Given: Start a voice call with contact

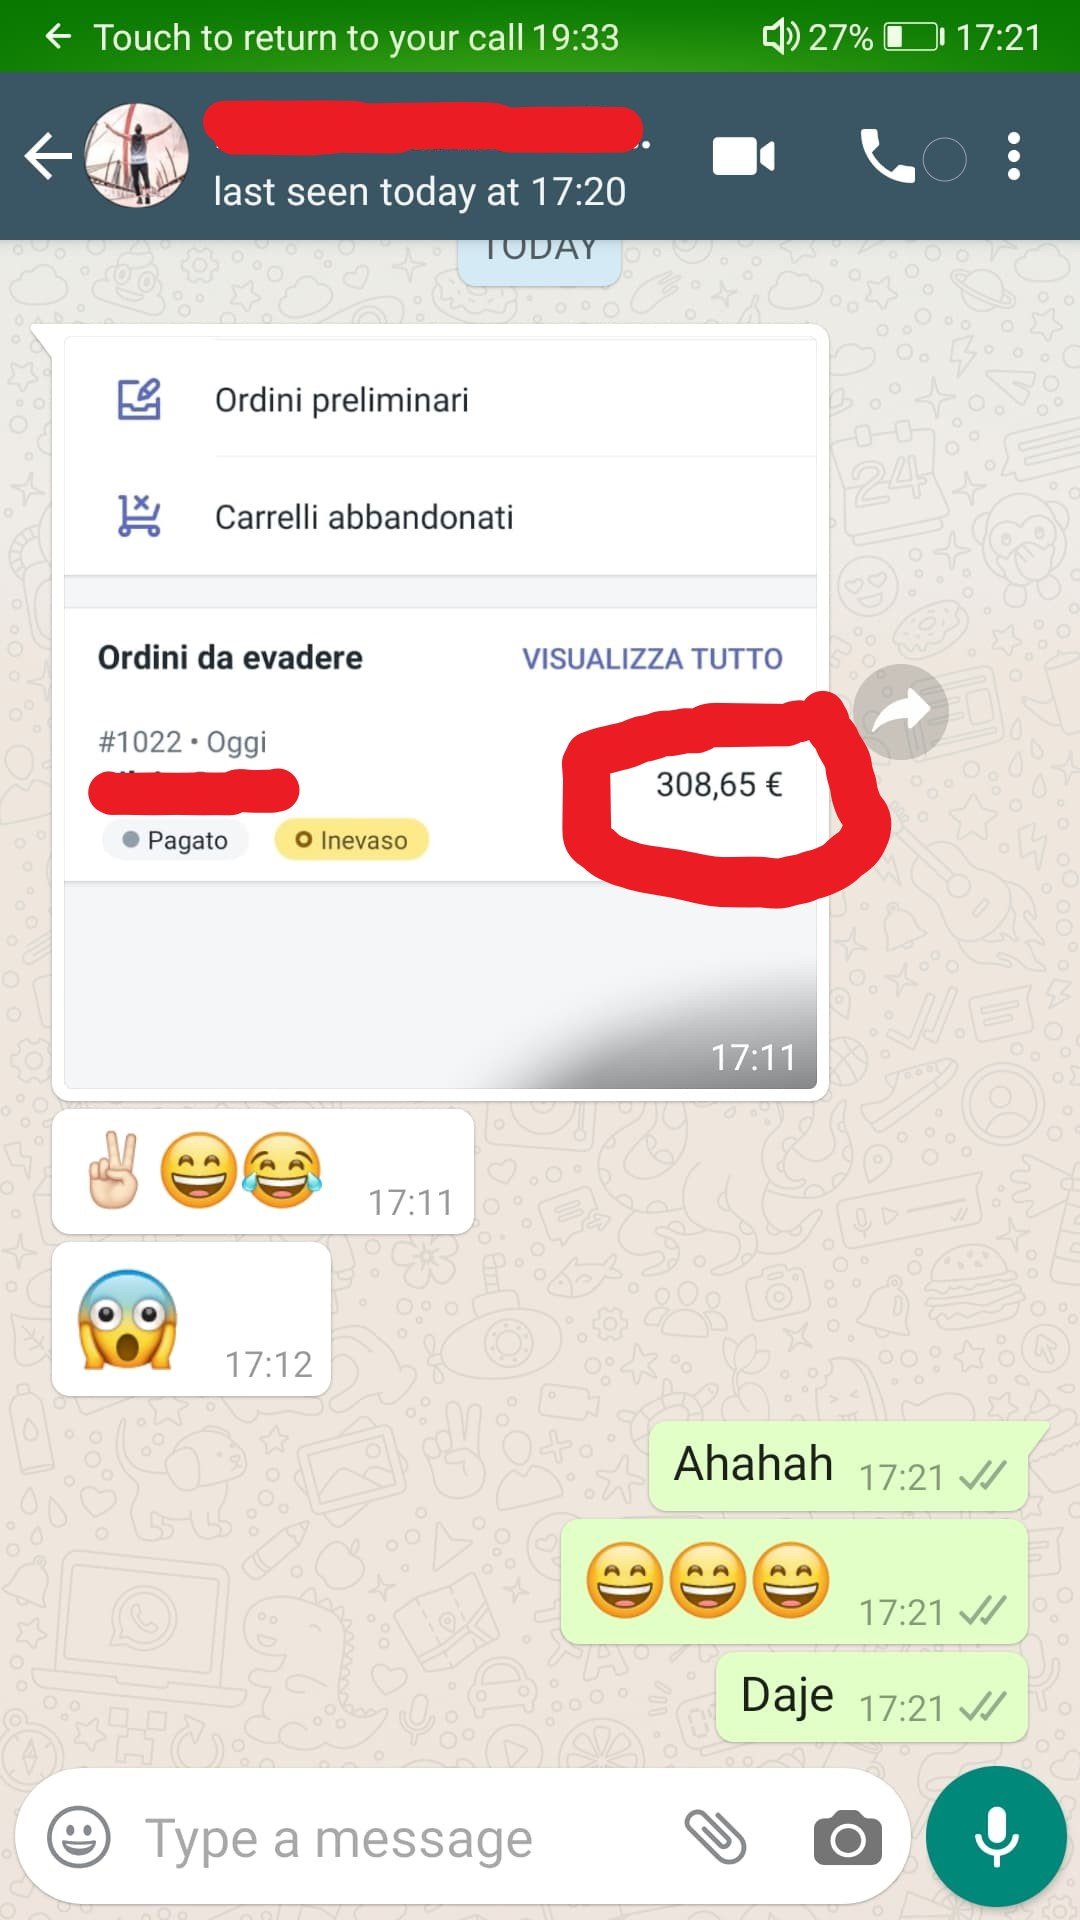Looking at the screenshot, I should (887, 156).
